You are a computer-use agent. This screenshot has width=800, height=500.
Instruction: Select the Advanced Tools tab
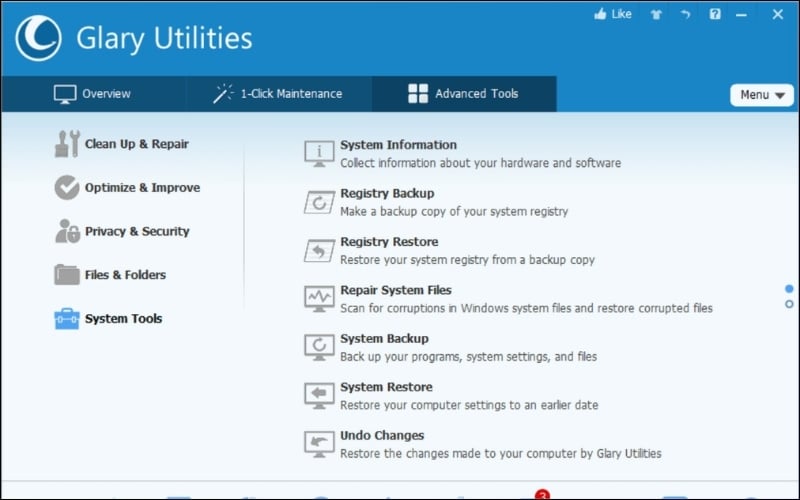tap(464, 94)
